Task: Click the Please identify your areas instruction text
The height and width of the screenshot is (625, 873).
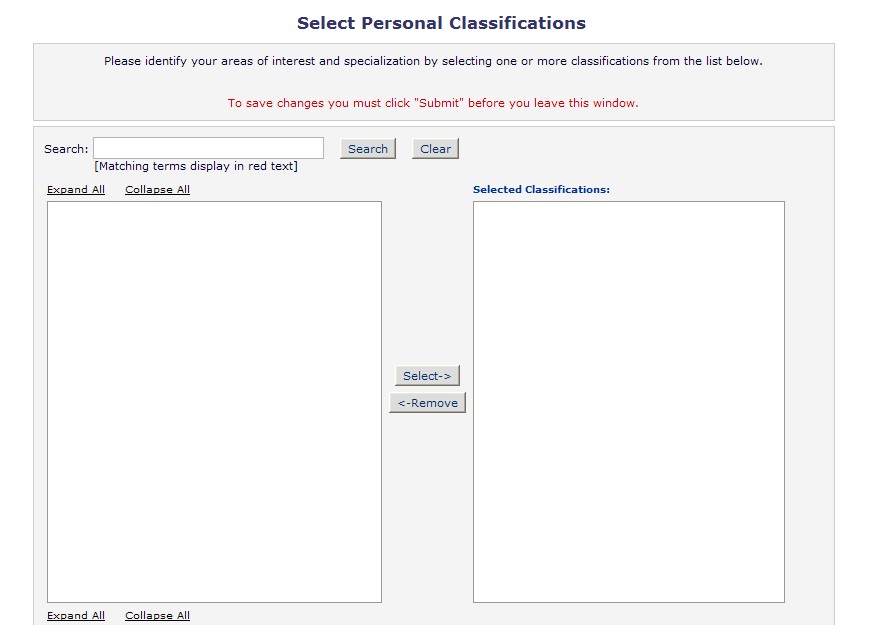Action: pyautogui.click(x=433, y=61)
